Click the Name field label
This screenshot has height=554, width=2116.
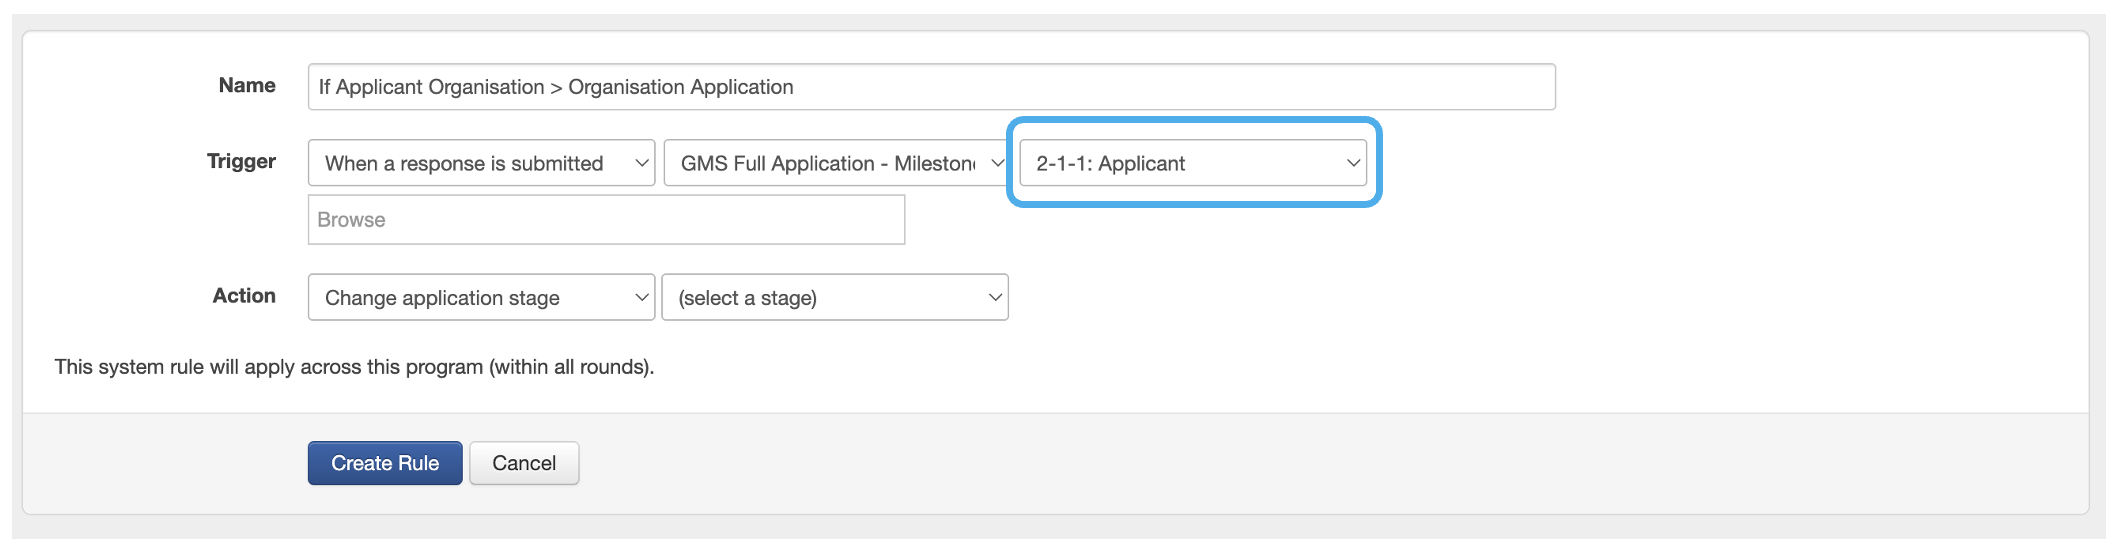click(247, 86)
